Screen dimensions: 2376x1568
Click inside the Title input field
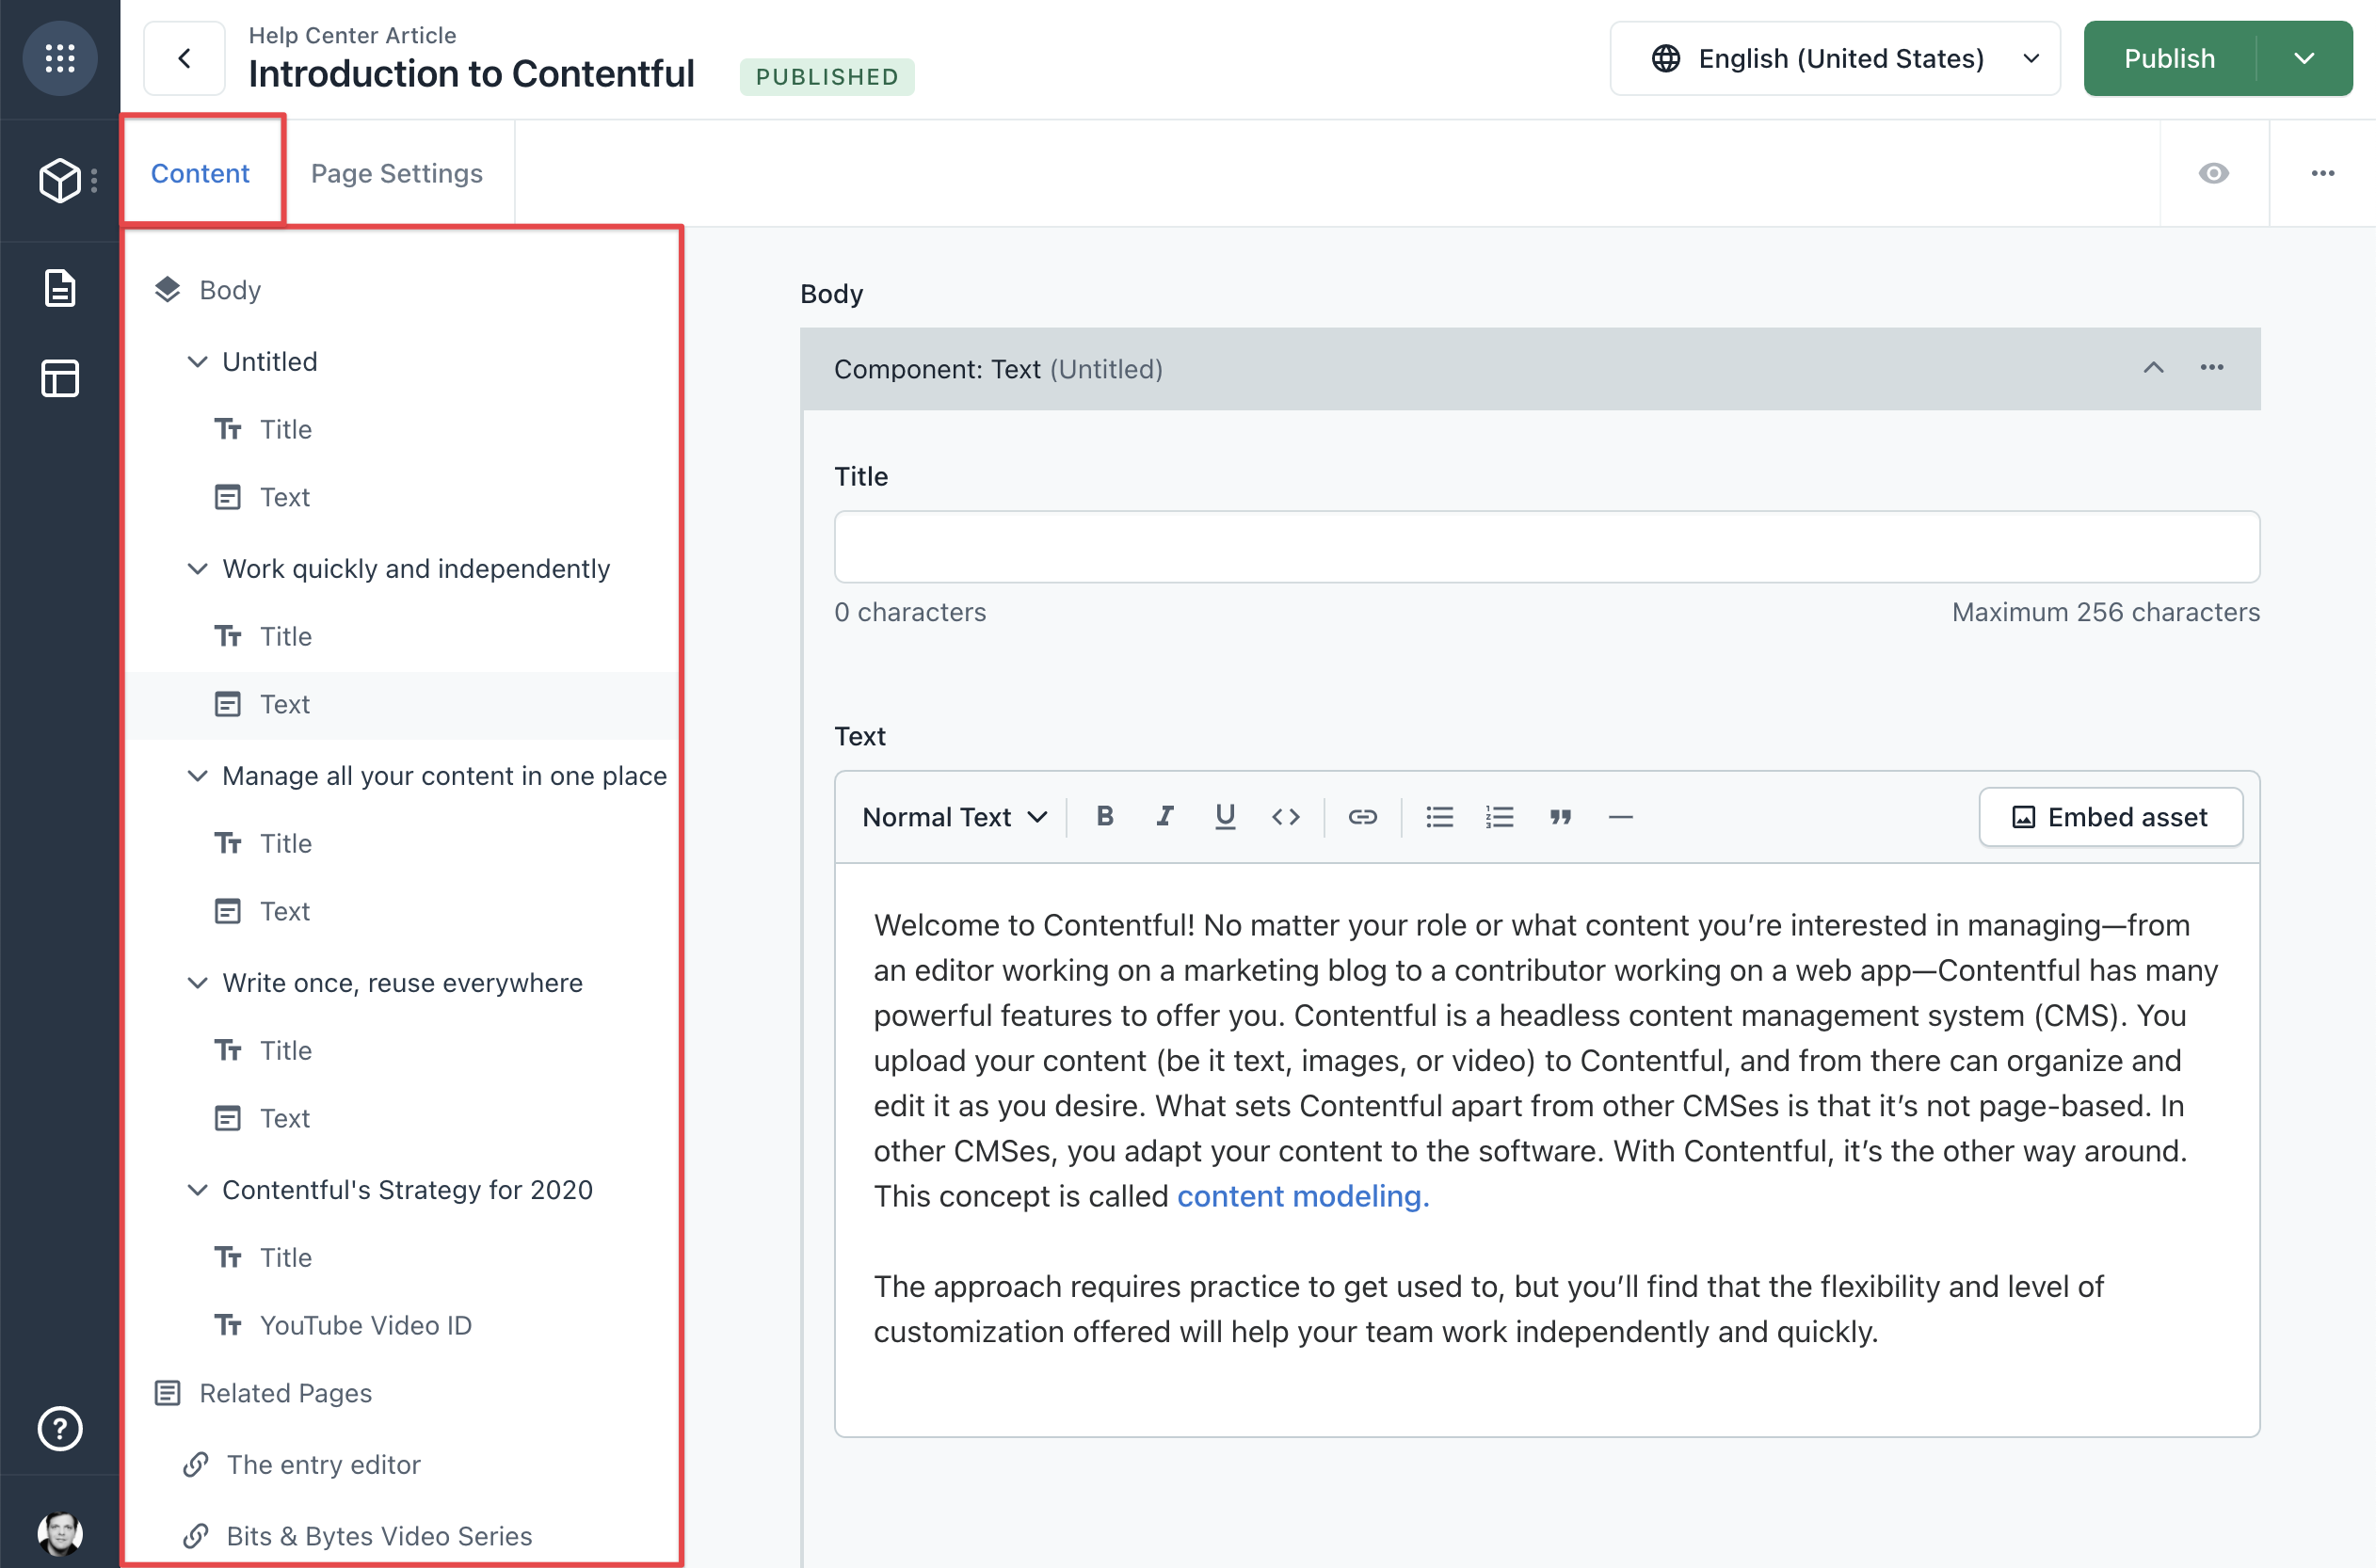1546,546
